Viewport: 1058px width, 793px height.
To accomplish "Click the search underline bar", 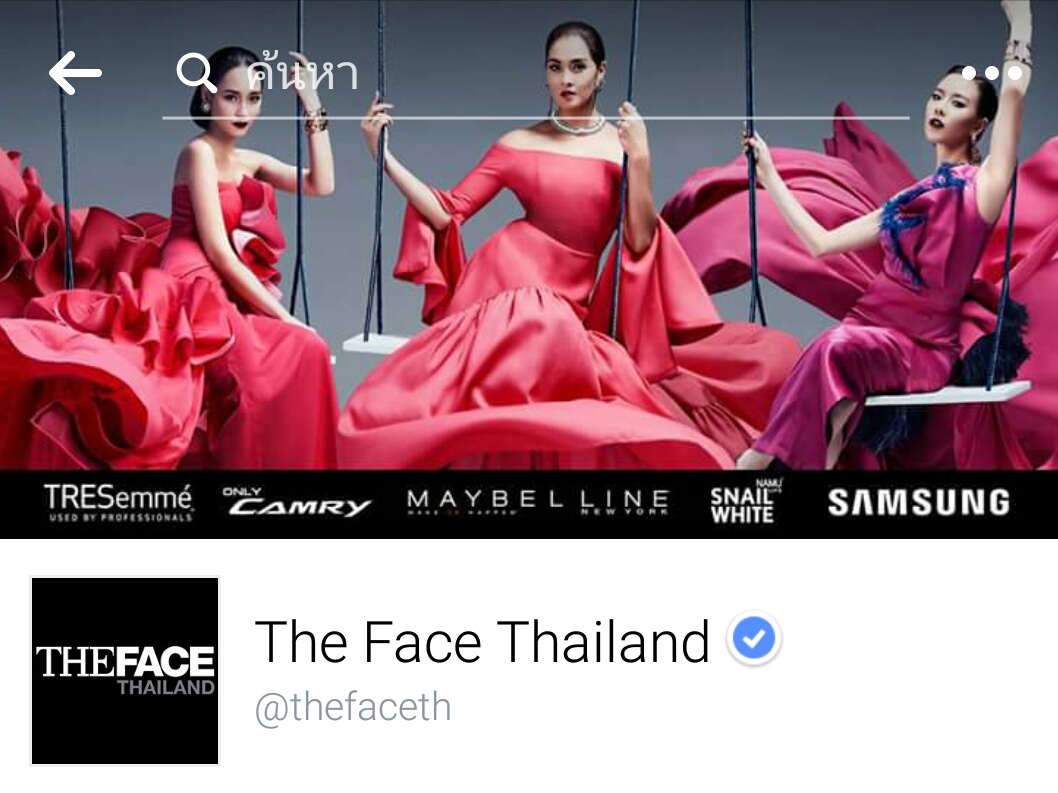I will click(536, 118).
